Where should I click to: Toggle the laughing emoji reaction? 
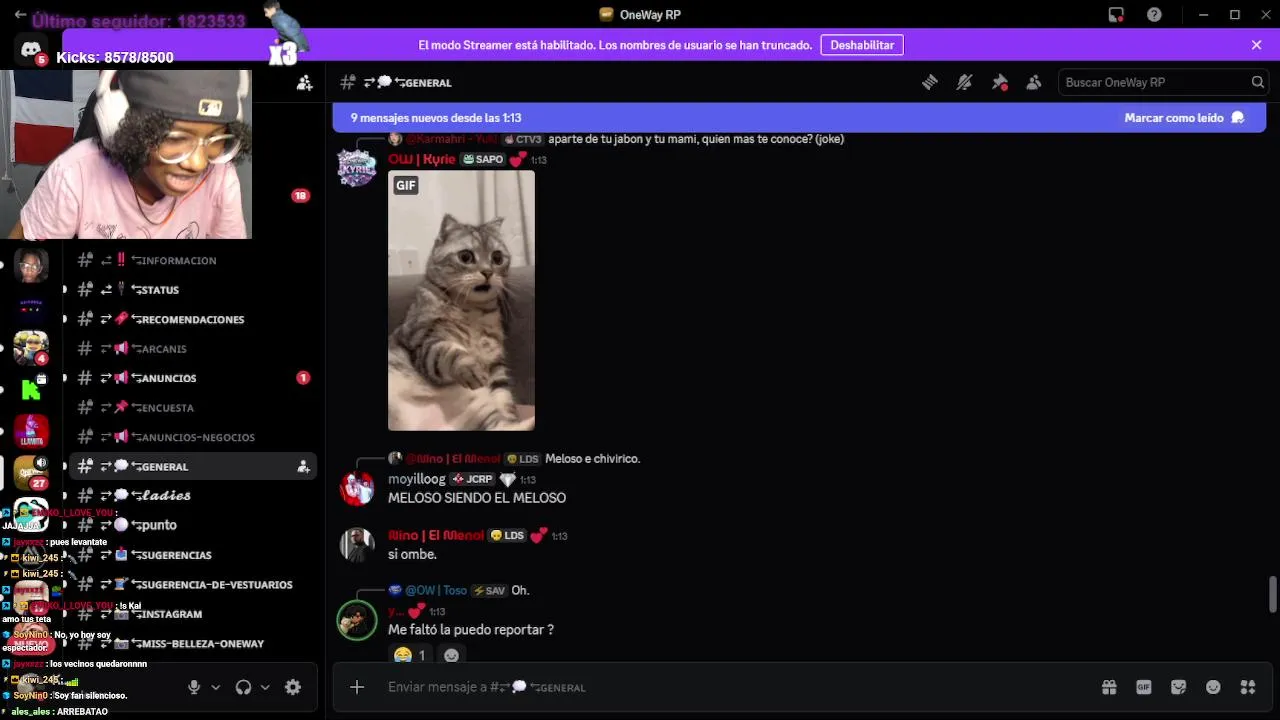click(410, 655)
